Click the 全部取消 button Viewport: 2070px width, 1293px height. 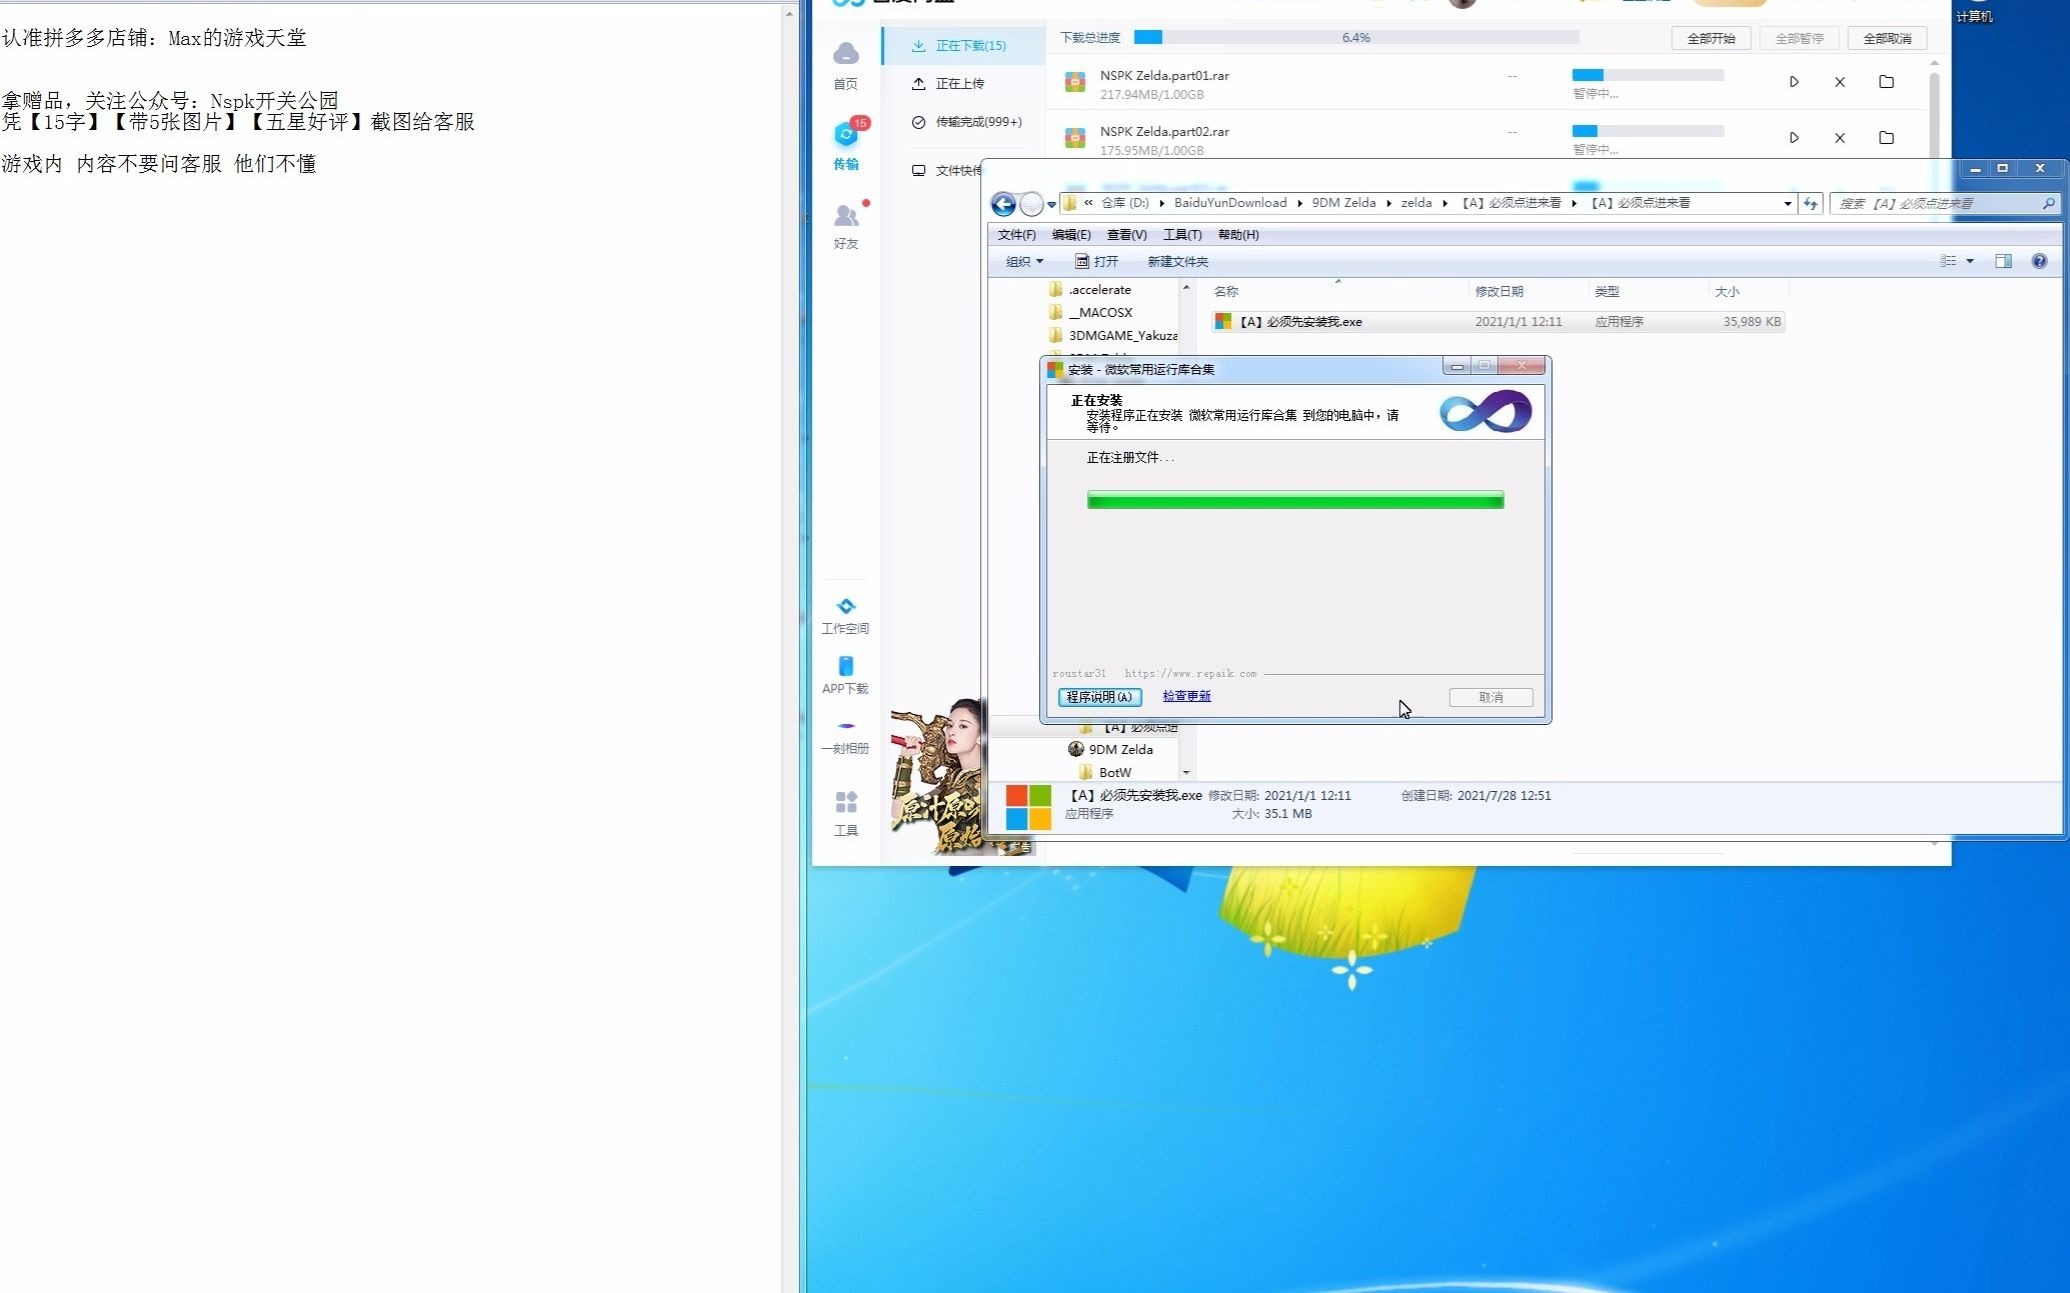[1887, 39]
